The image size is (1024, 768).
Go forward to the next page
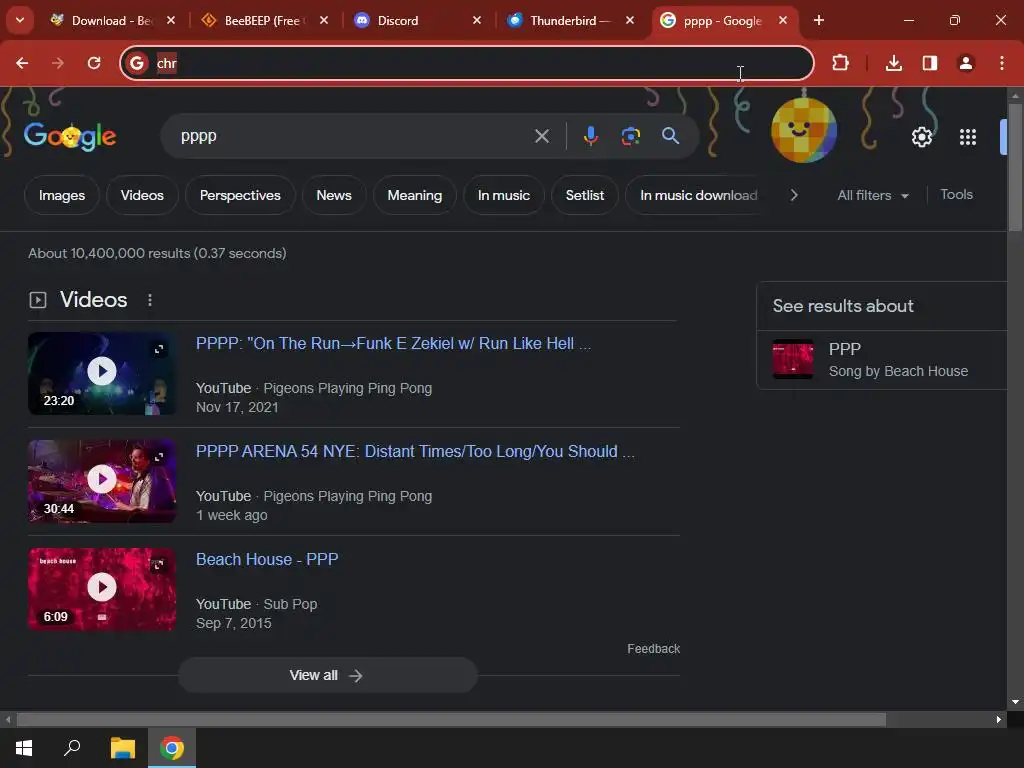[58, 63]
